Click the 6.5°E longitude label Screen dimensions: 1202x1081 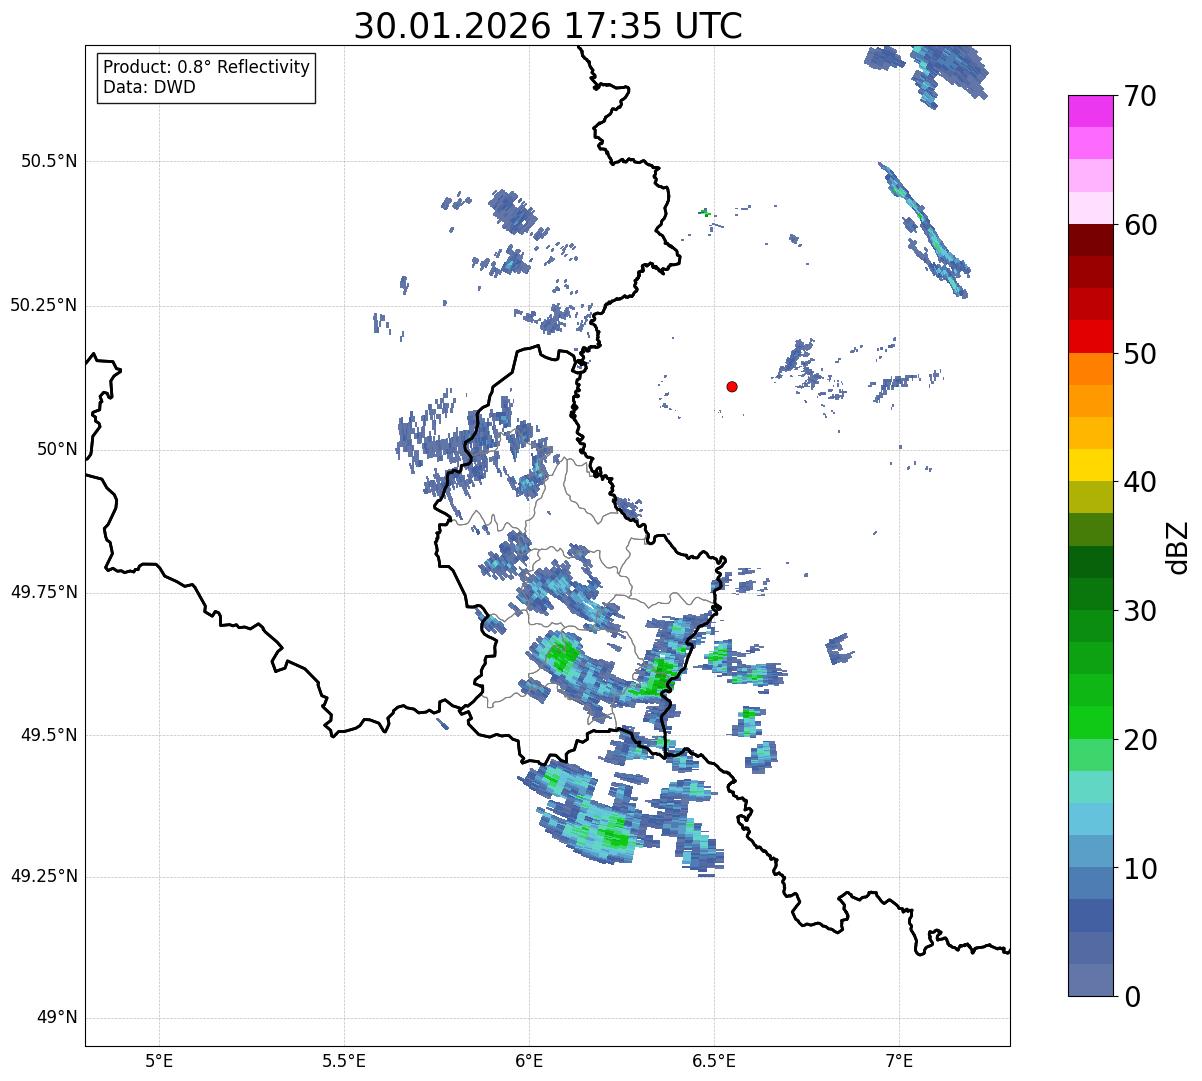pyautogui.click(x=714, y=1061)
